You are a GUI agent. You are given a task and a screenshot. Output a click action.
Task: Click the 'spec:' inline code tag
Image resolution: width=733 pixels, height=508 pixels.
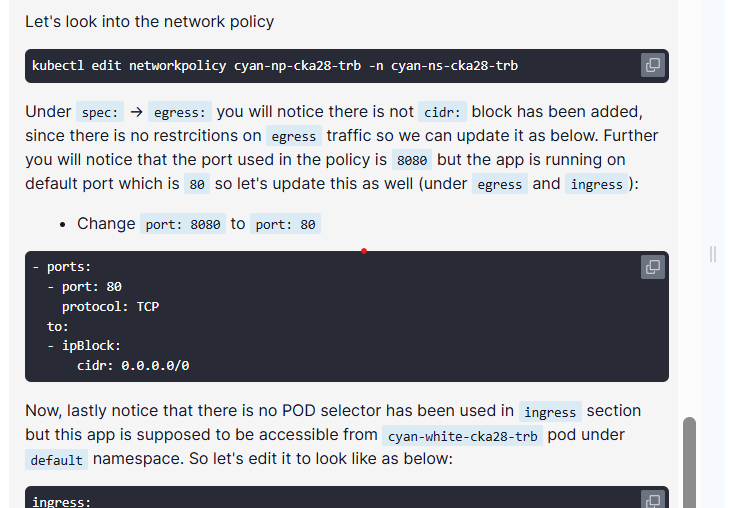tap(100, 112)
